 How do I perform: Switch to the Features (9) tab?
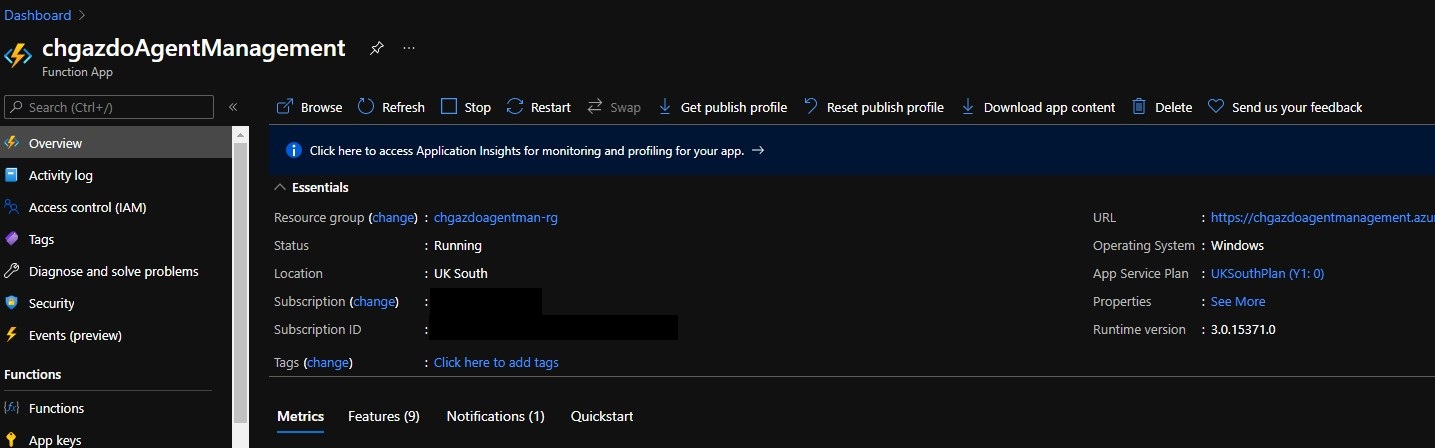(x=383, y=416)
